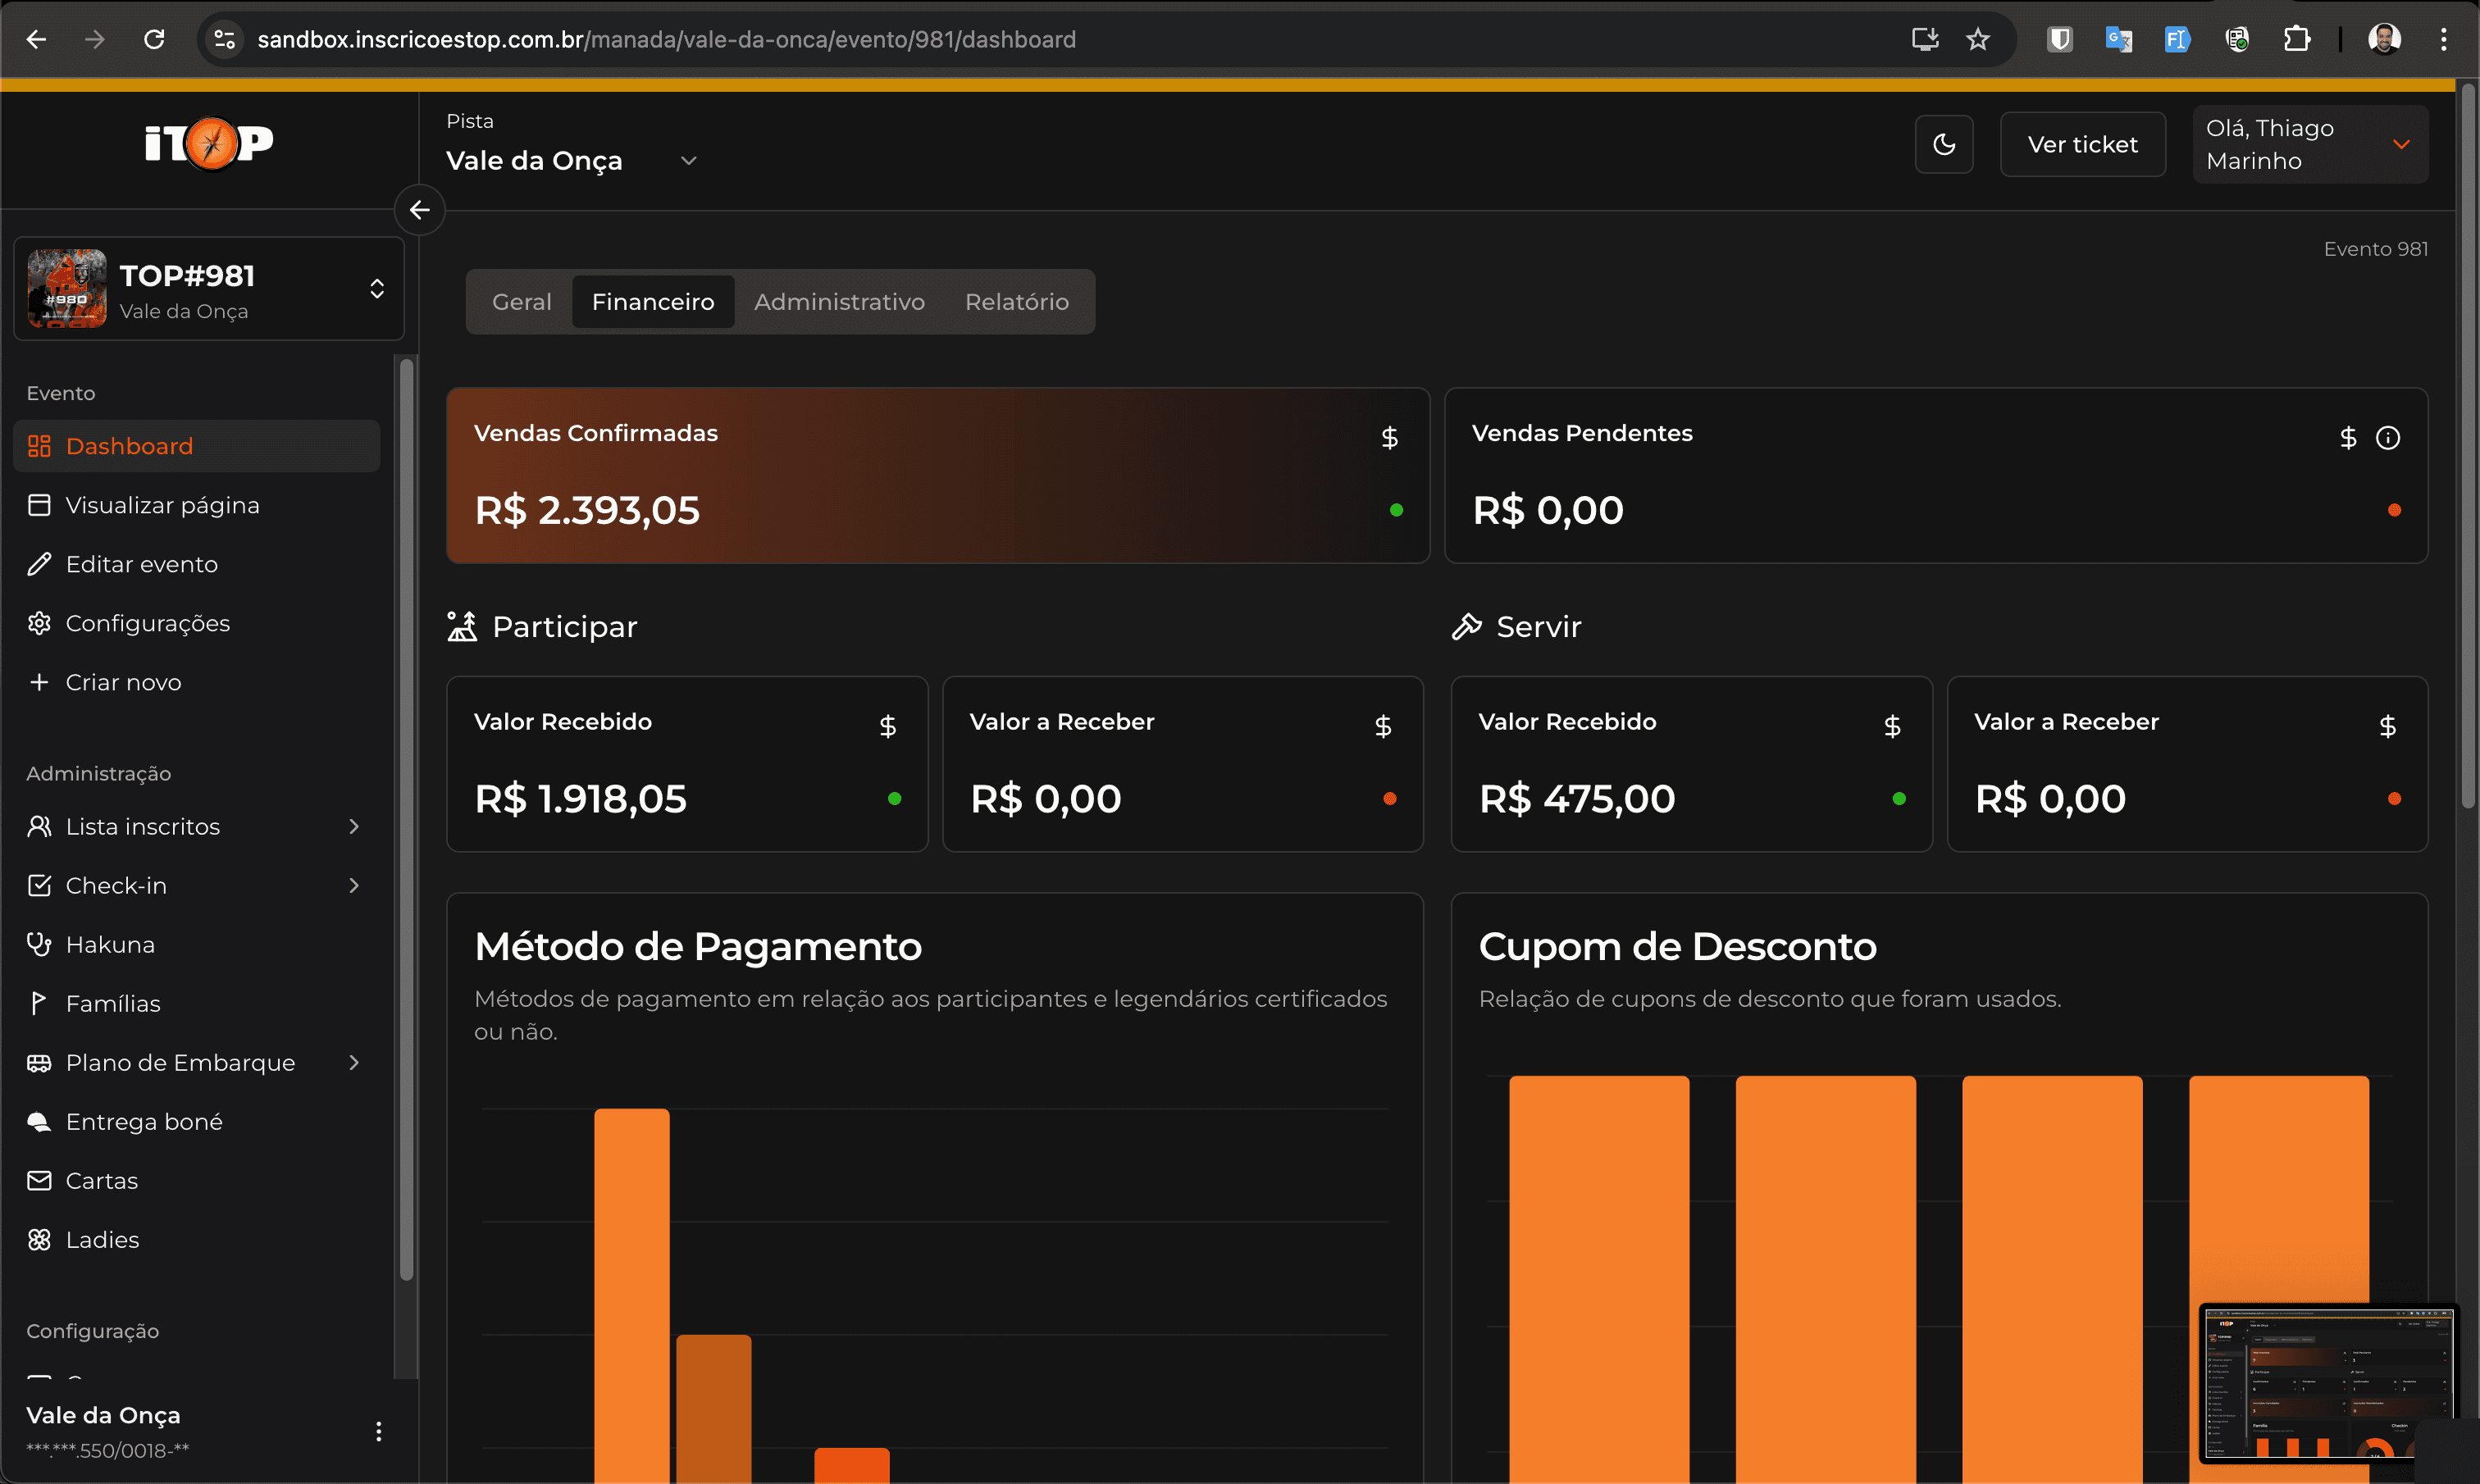Open Cartas in the sidebar
The width and height of the screenshot is (2480, 1484).
pyautogui.click(x=197, y=1180)
